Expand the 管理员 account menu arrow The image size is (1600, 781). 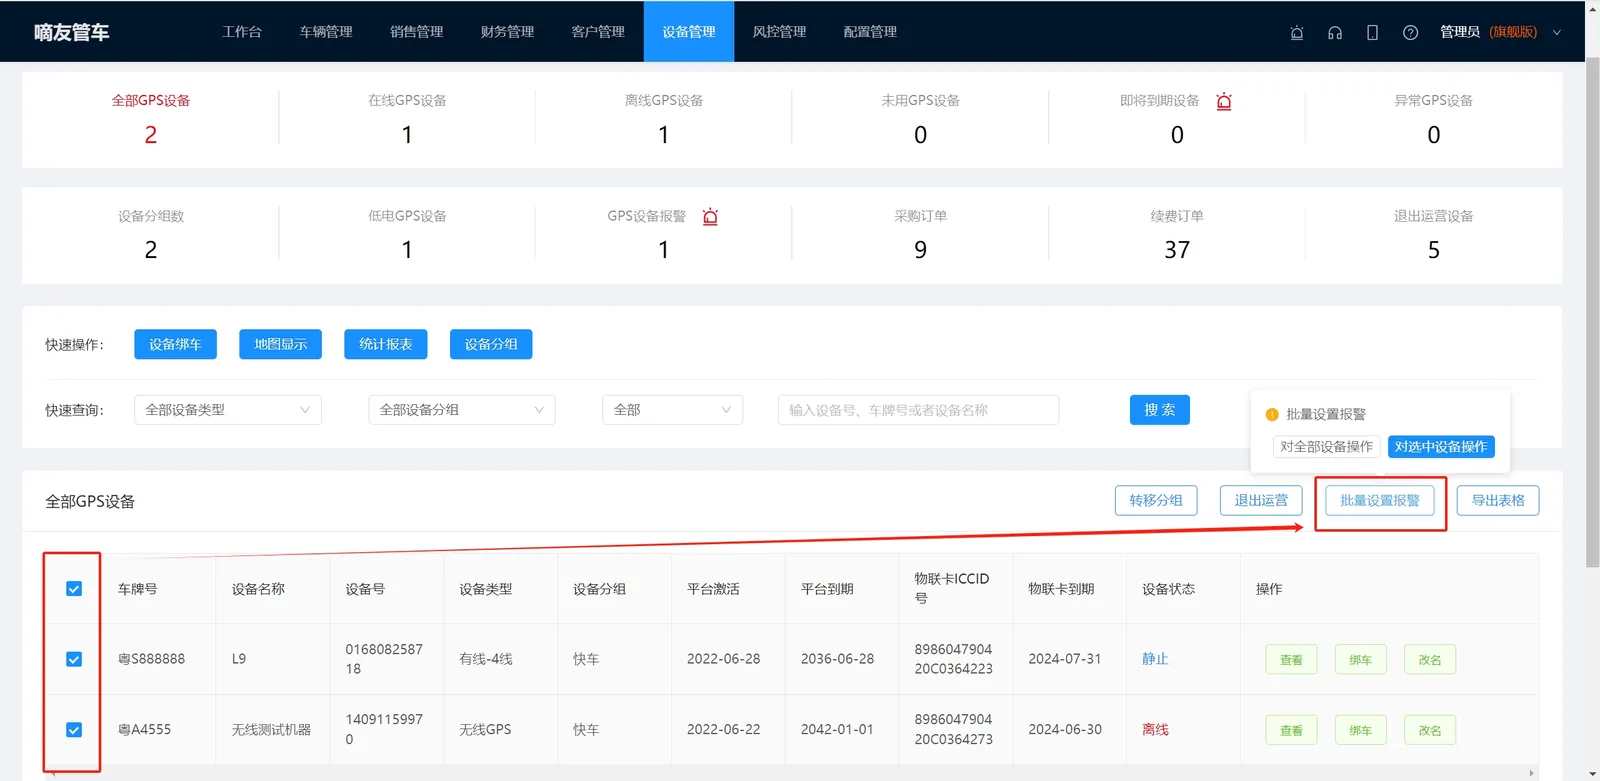(1556, 32)
